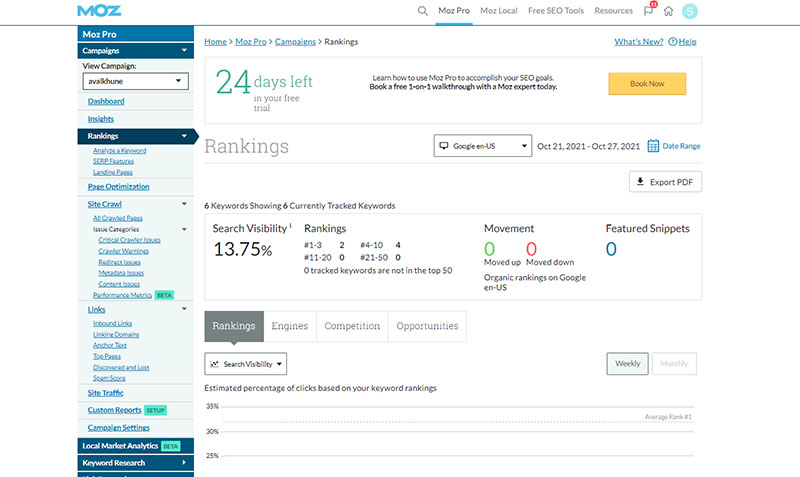Viewport: 800px width, 477px height.
Task: Open Metadata Issues link
Action: tap(121, 273)
